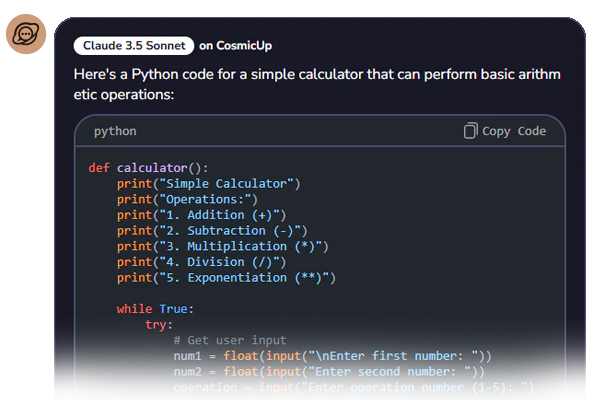Viewport: 600px width, 400px height.
Task: Place cursor on "def calculator():" line
Action: pos(148,168)
